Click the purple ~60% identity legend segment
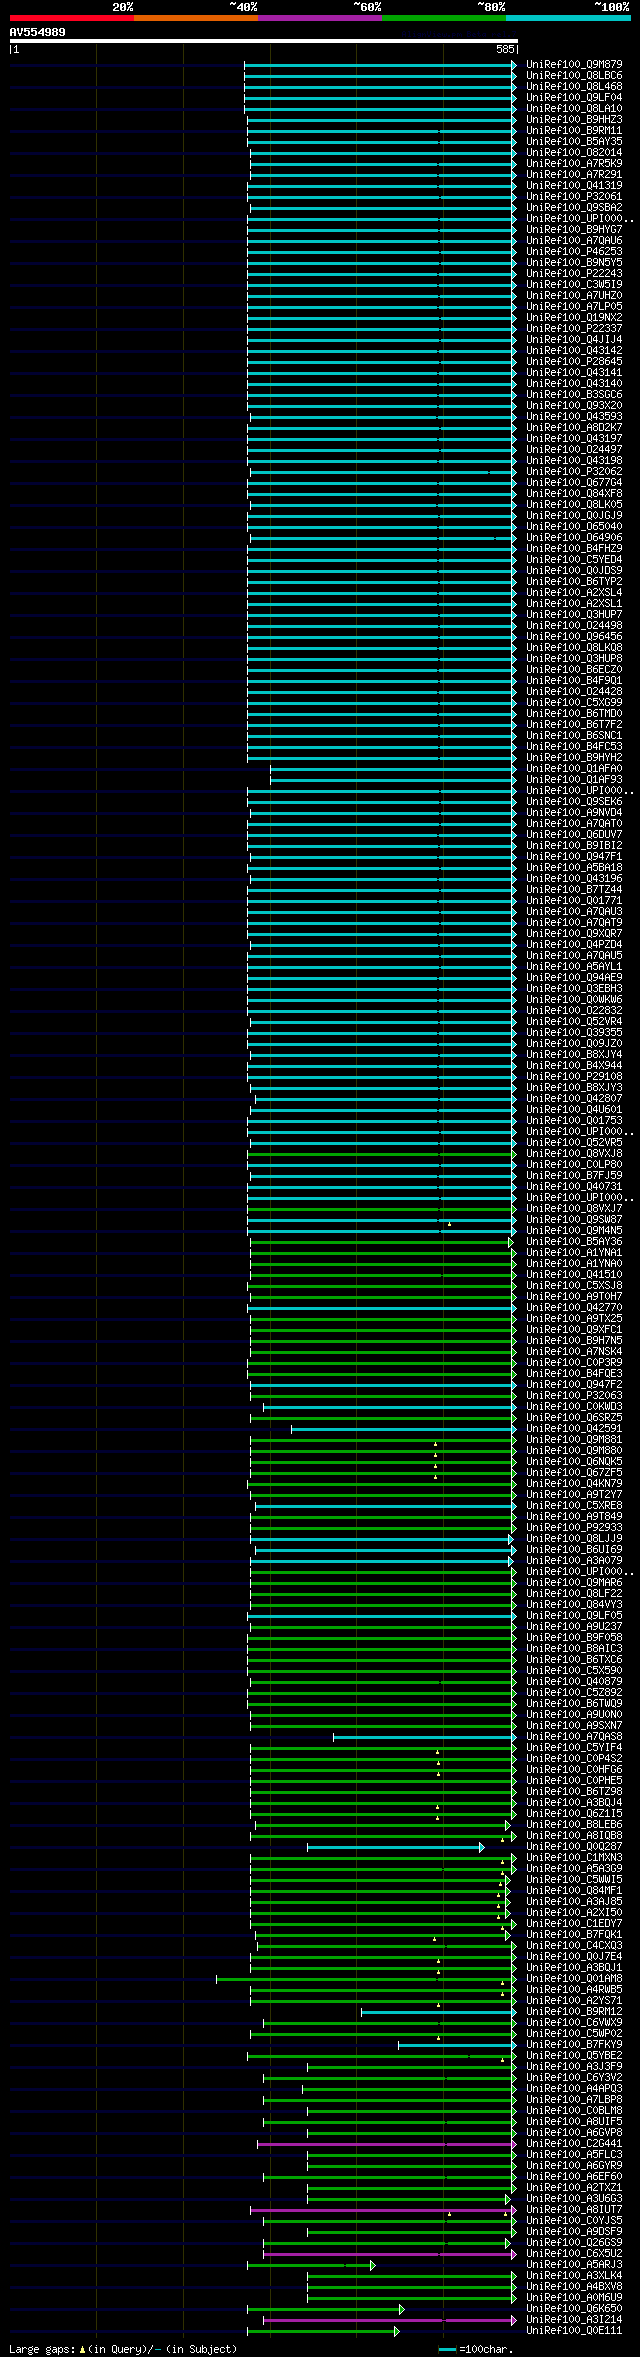Viewport: 640px width, 2357px height. pos(320,18)
